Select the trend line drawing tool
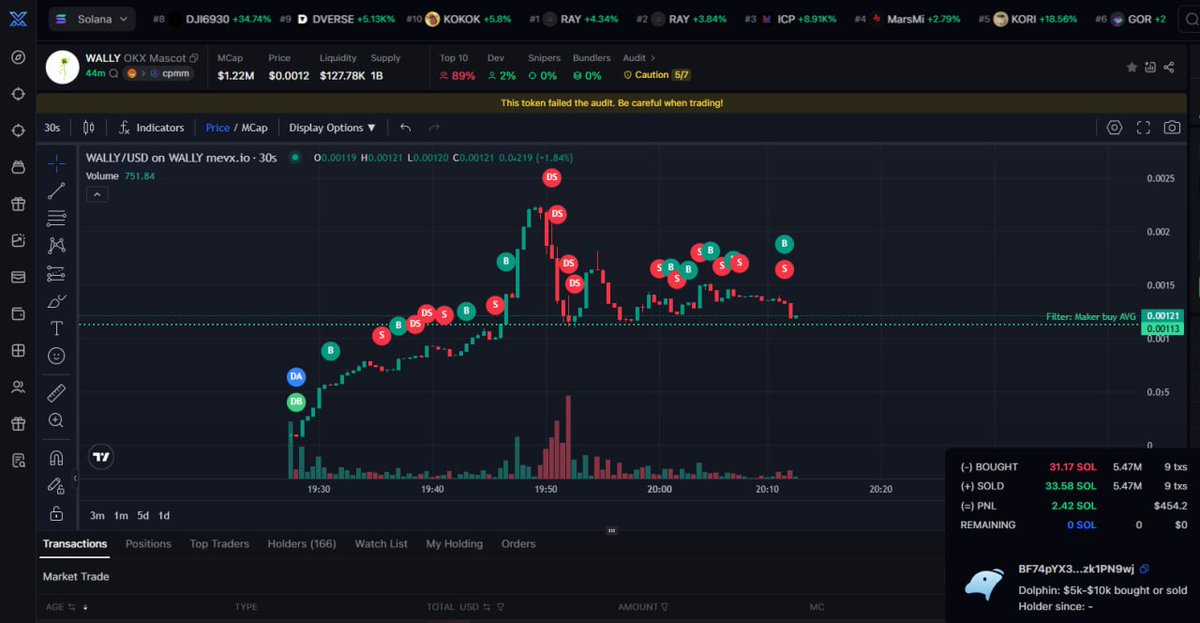Image resolution: width=1200 pixels, height=623 pixels. [57, 191]
